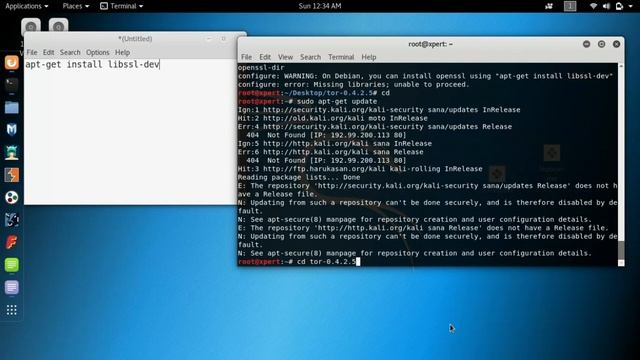Open the text editor File menu
The image size is (640, 360).
(x=32, y=52)
